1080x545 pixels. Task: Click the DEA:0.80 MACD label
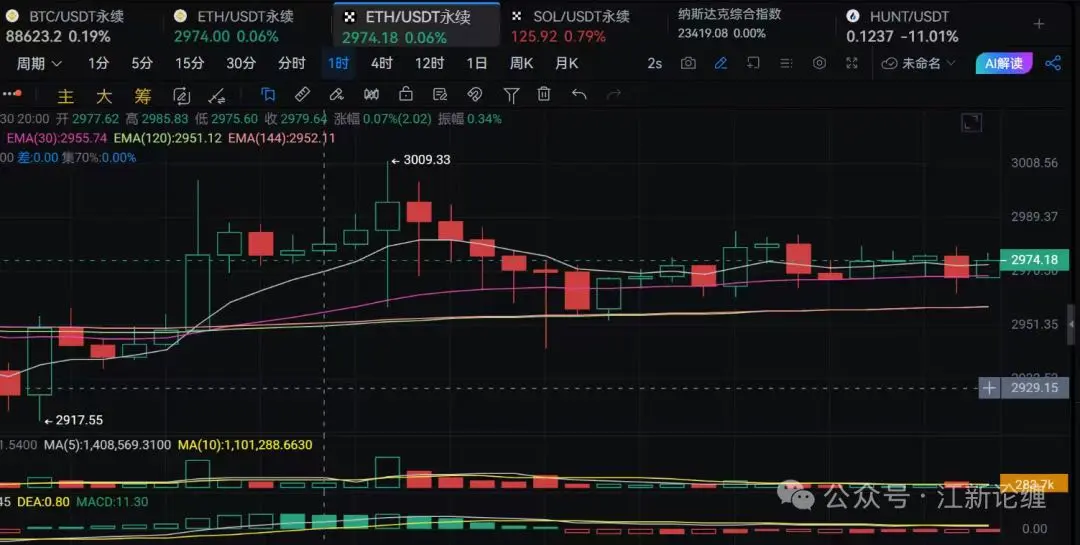43,502
